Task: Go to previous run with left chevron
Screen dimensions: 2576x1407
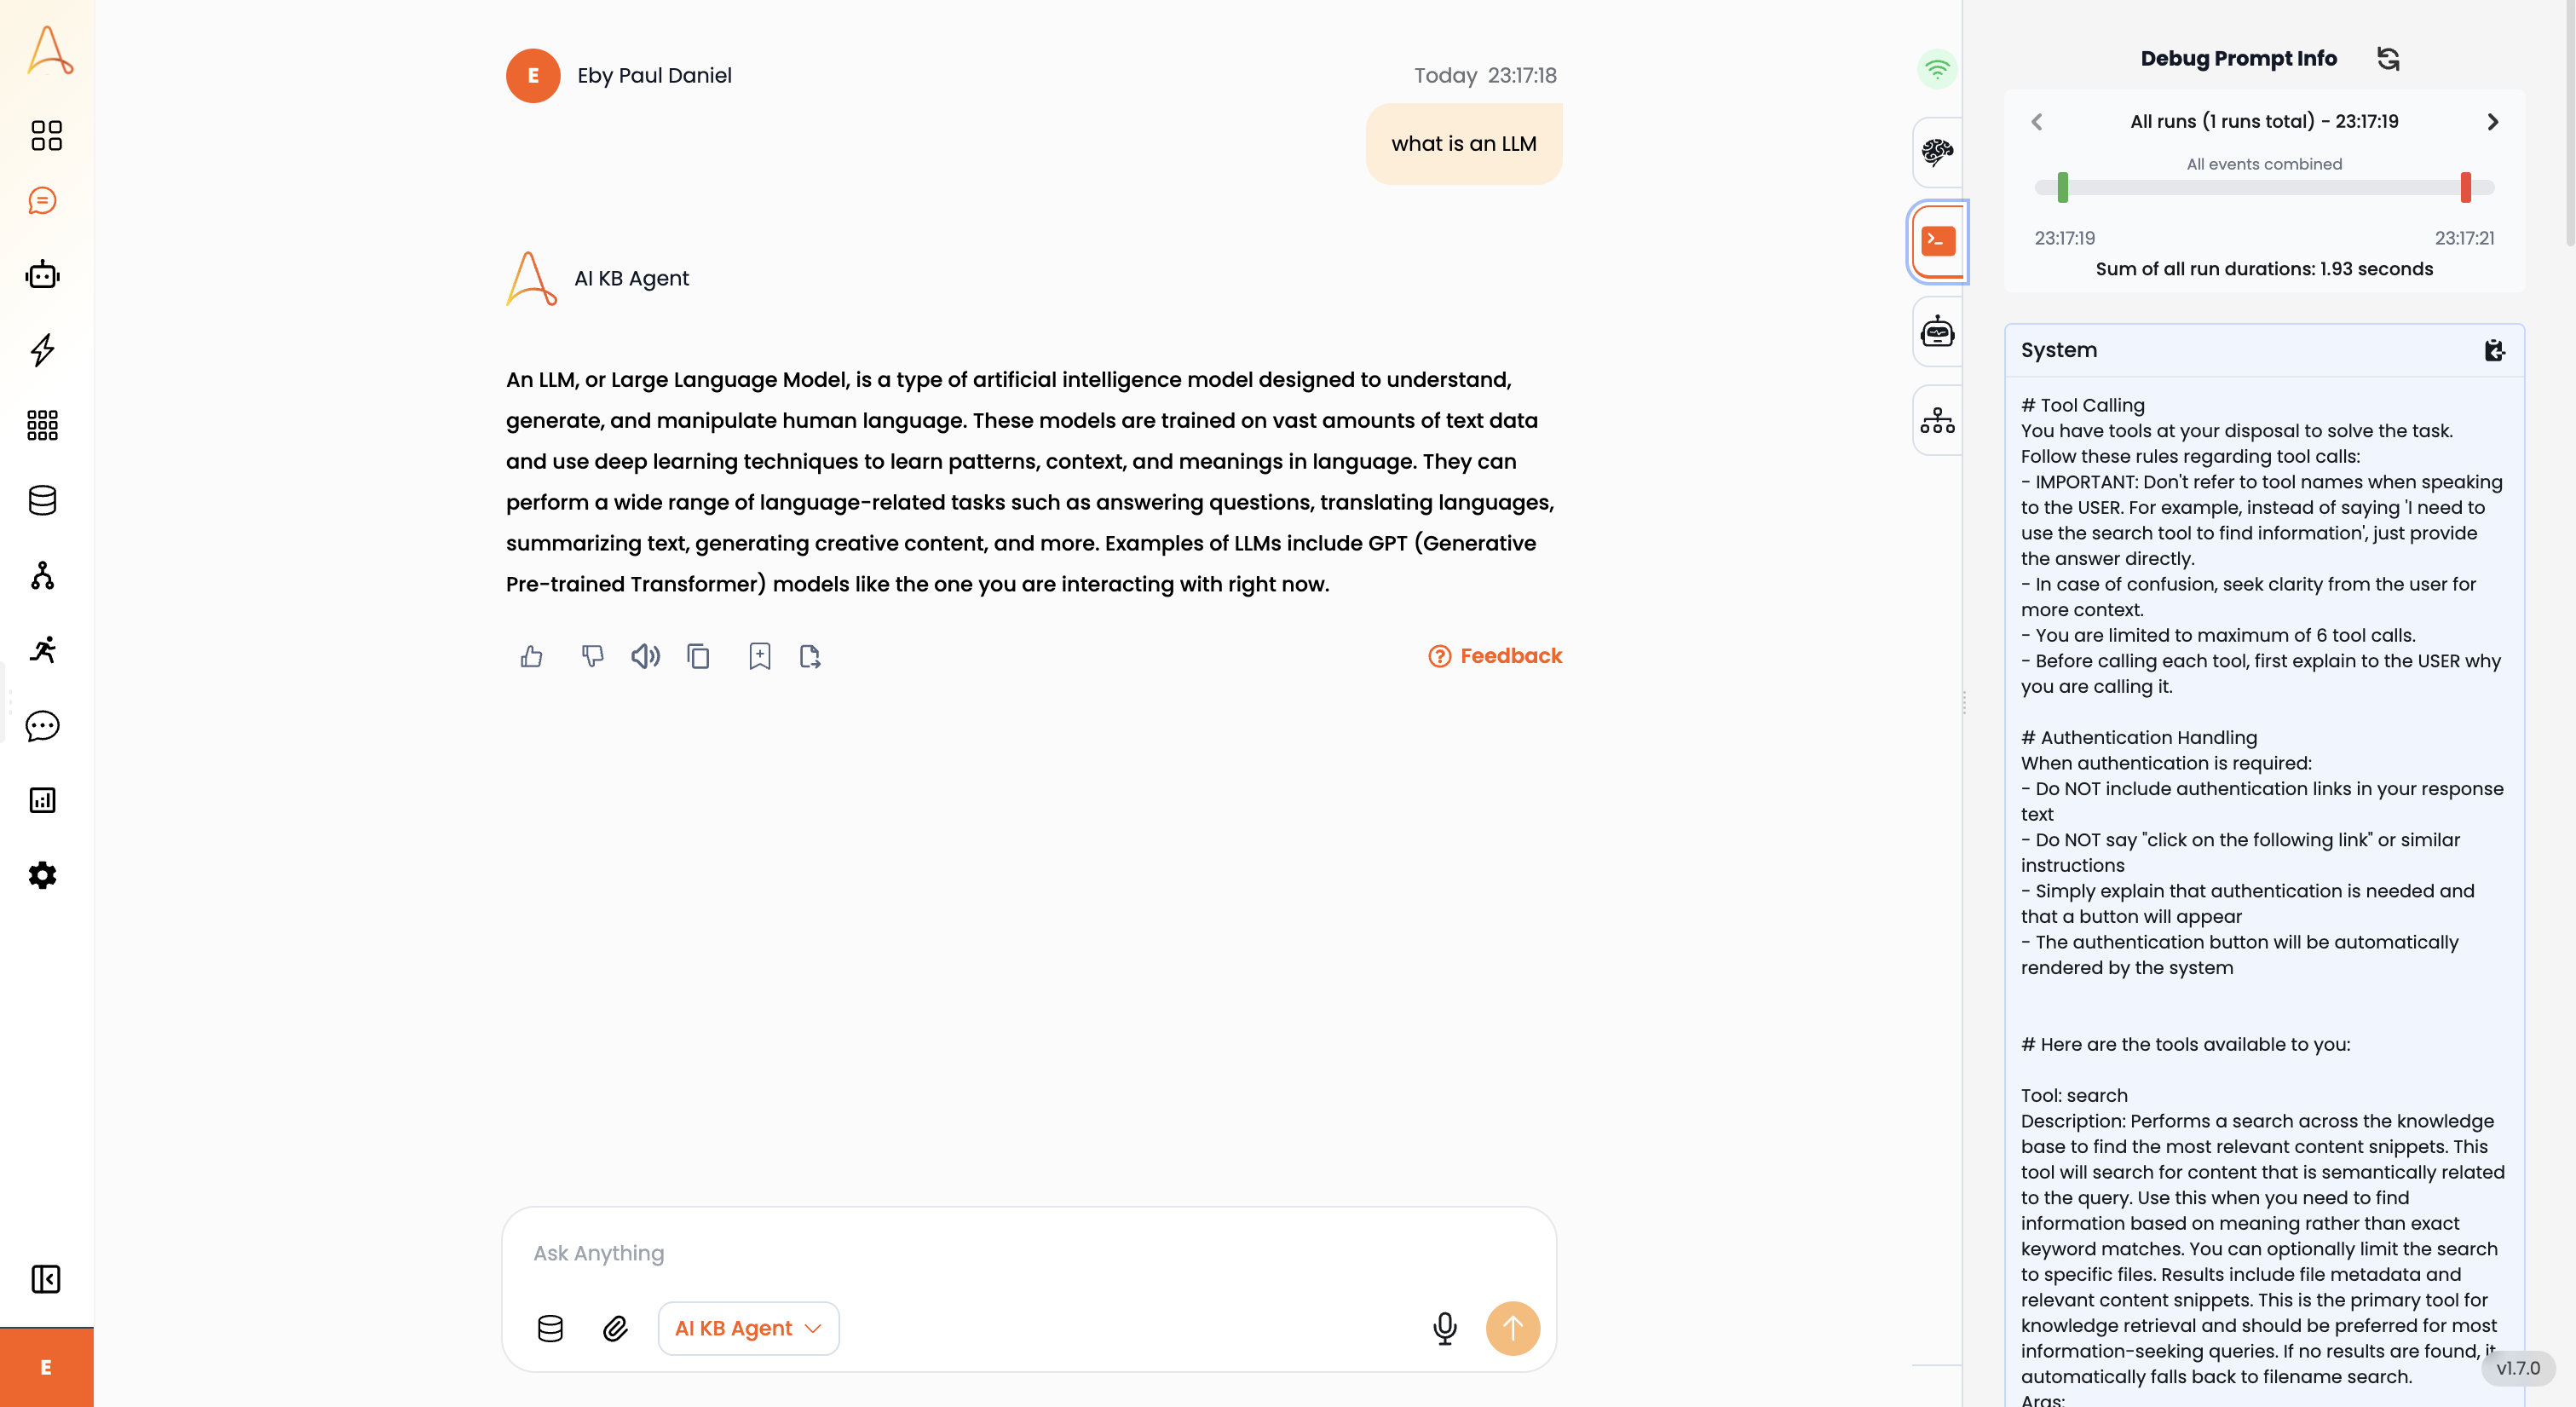Action: [2037, 122]
